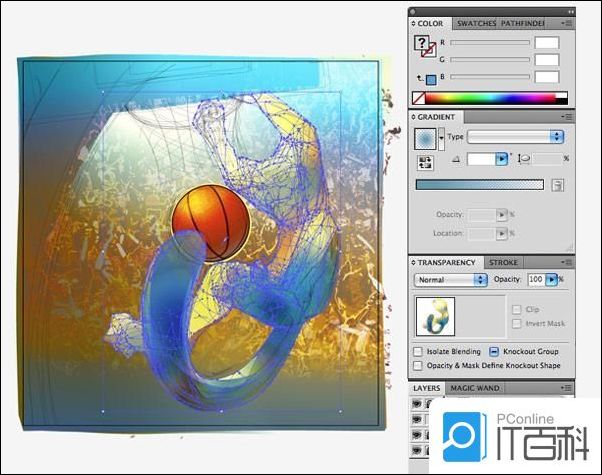Open the gradient Type dropdown
The height and width of the screenshot is (475, 602).
click(515, 137)
